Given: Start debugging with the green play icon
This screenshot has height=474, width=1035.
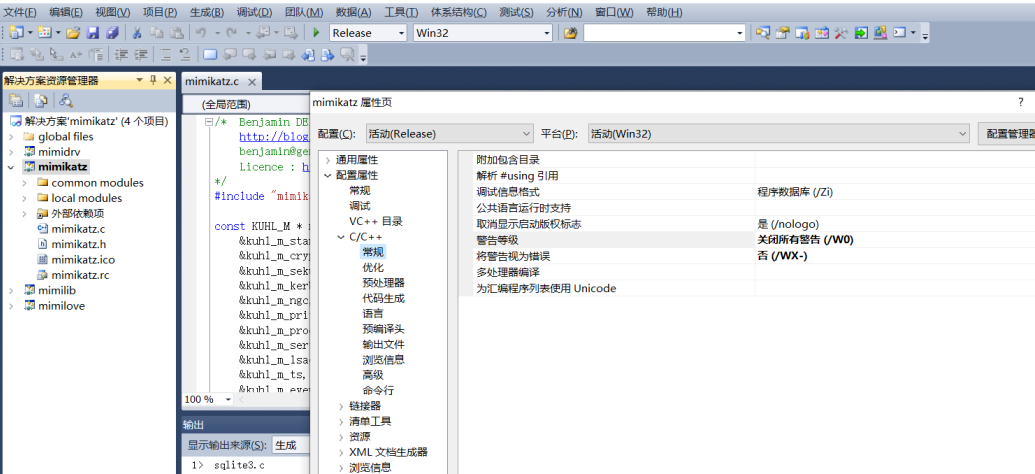Looking at the screenshot, I should point(316,32).
